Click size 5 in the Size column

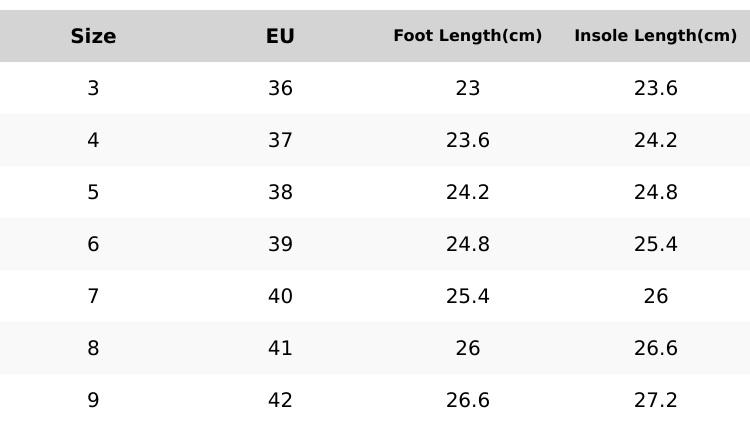tap(93, 193)
